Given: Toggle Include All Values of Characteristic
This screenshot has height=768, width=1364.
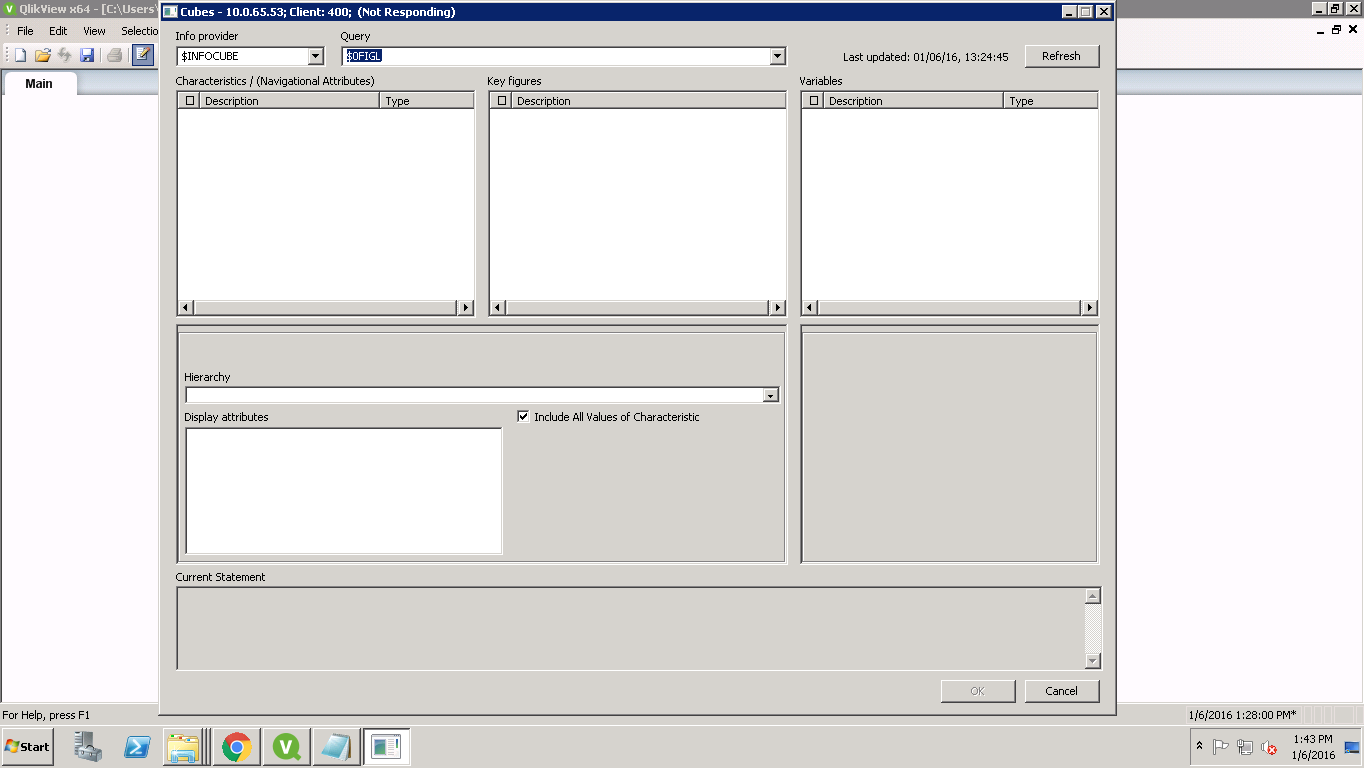Looking at the screenshot, I should click(x=523, y=417).
